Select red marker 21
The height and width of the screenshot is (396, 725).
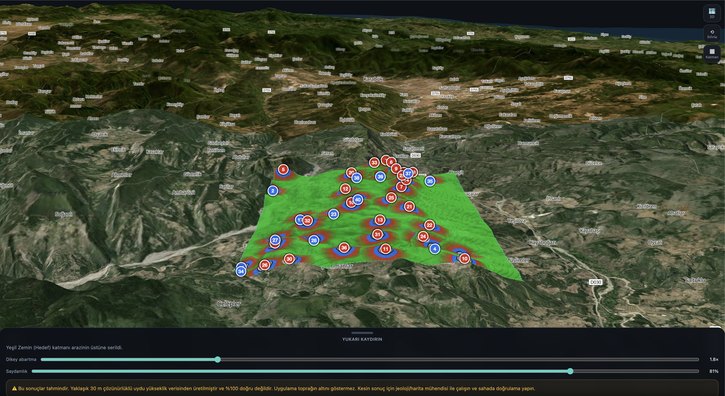point(409,207)
